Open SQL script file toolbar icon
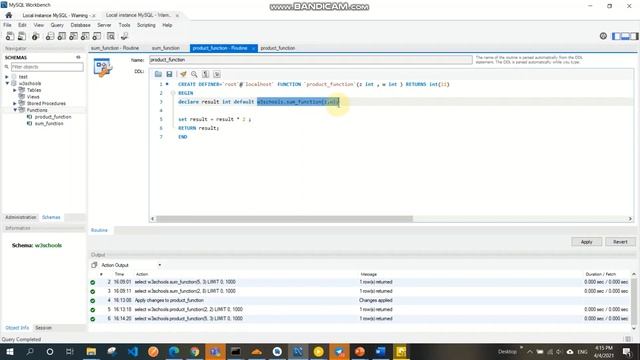This screenshot has width=640, height=360. point(22,36)
